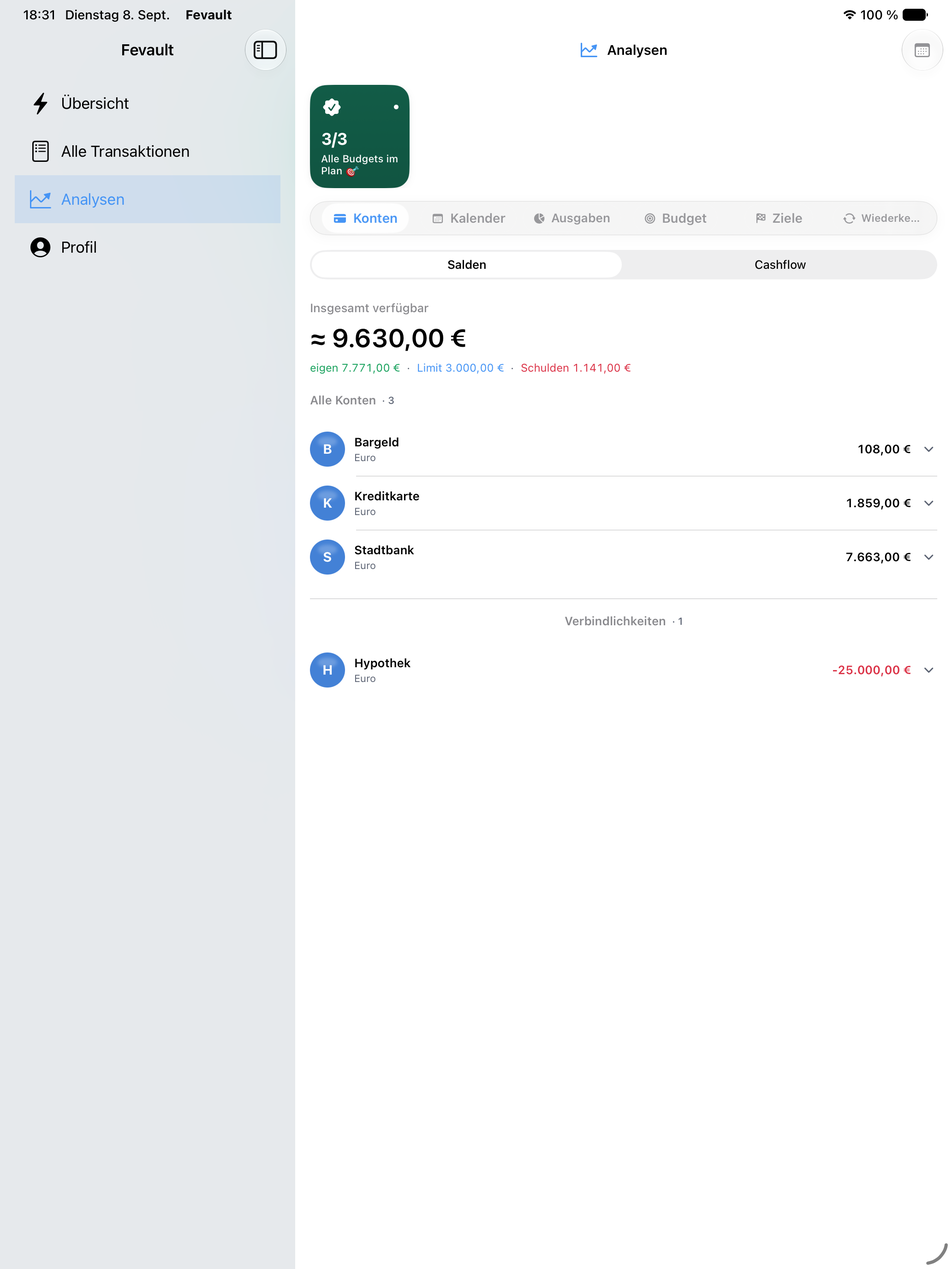Select the Ausgaben tab

coord(571,218)
